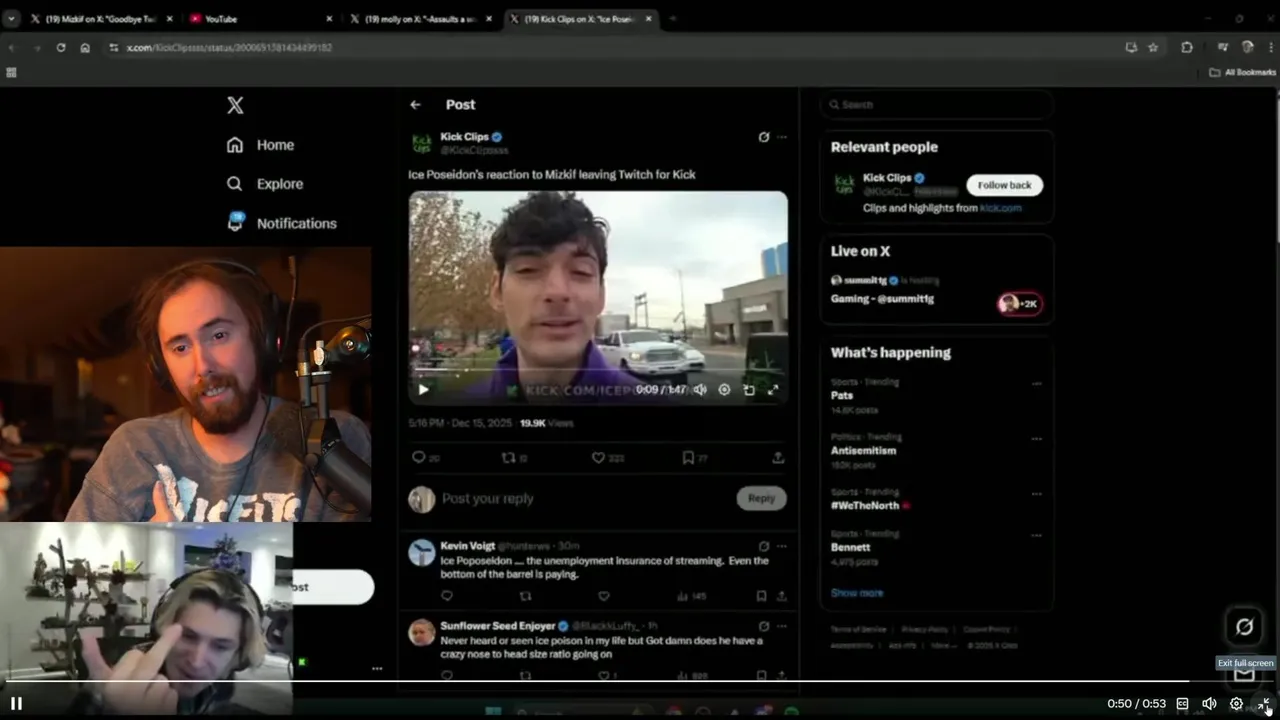This screenshot has width=1280, height=720.
Task: Open the Kick Clips avatar on the post
Action: point(422,143)
